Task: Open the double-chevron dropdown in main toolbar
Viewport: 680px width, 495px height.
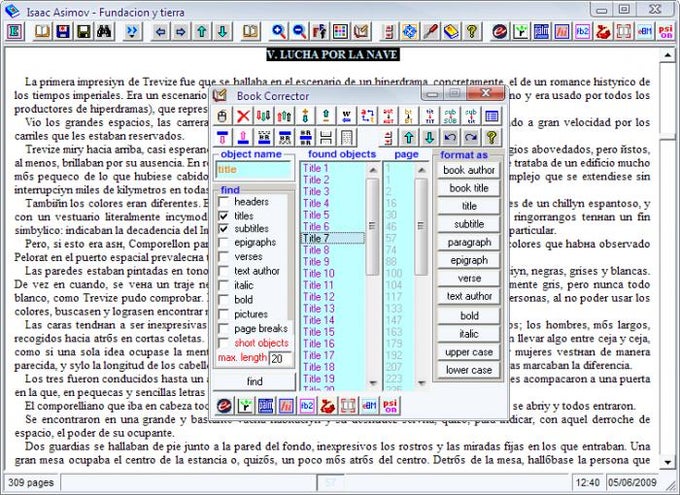Action: click(132, 32)
